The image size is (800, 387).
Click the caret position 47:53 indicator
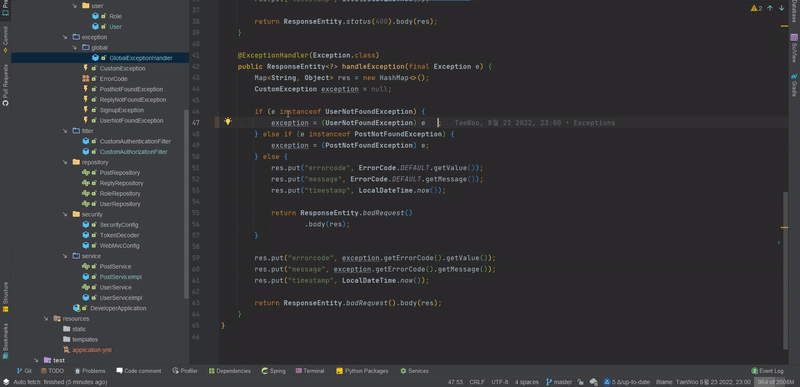(x=455, y=382)
